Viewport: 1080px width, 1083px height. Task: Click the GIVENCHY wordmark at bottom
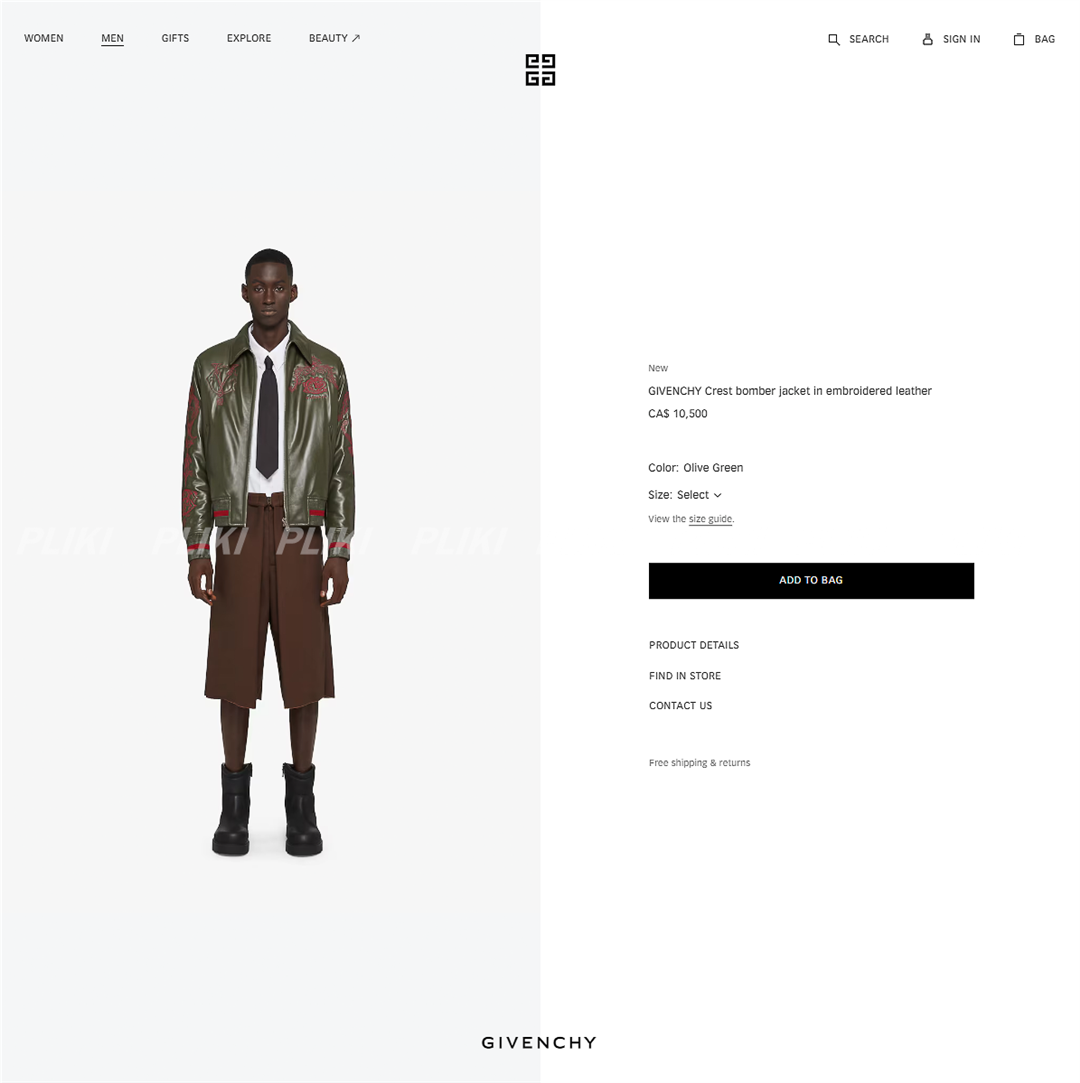click(539, 1042)
